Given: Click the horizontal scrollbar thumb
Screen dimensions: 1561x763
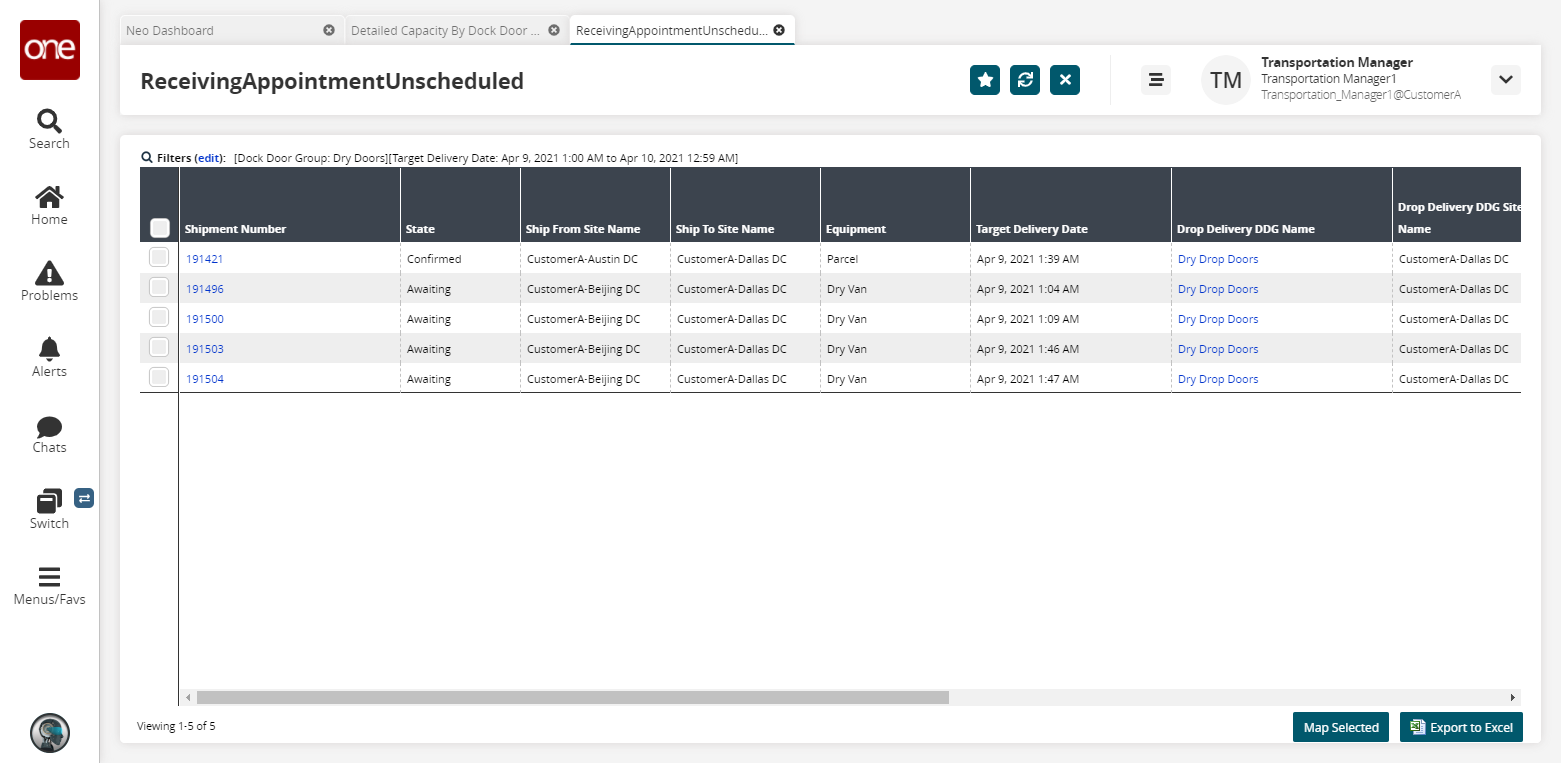Looking at the screenshot, I should click(x=573, y=697).
